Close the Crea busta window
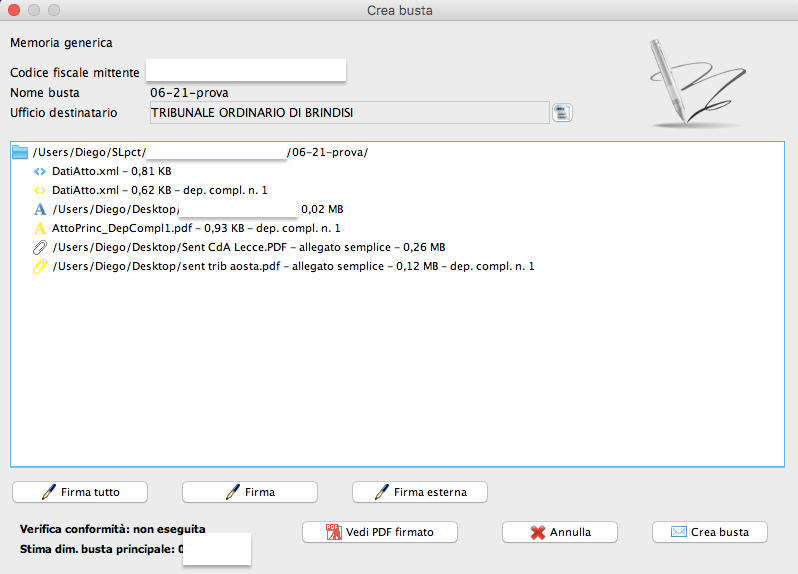798x574 pixels. 14,10
